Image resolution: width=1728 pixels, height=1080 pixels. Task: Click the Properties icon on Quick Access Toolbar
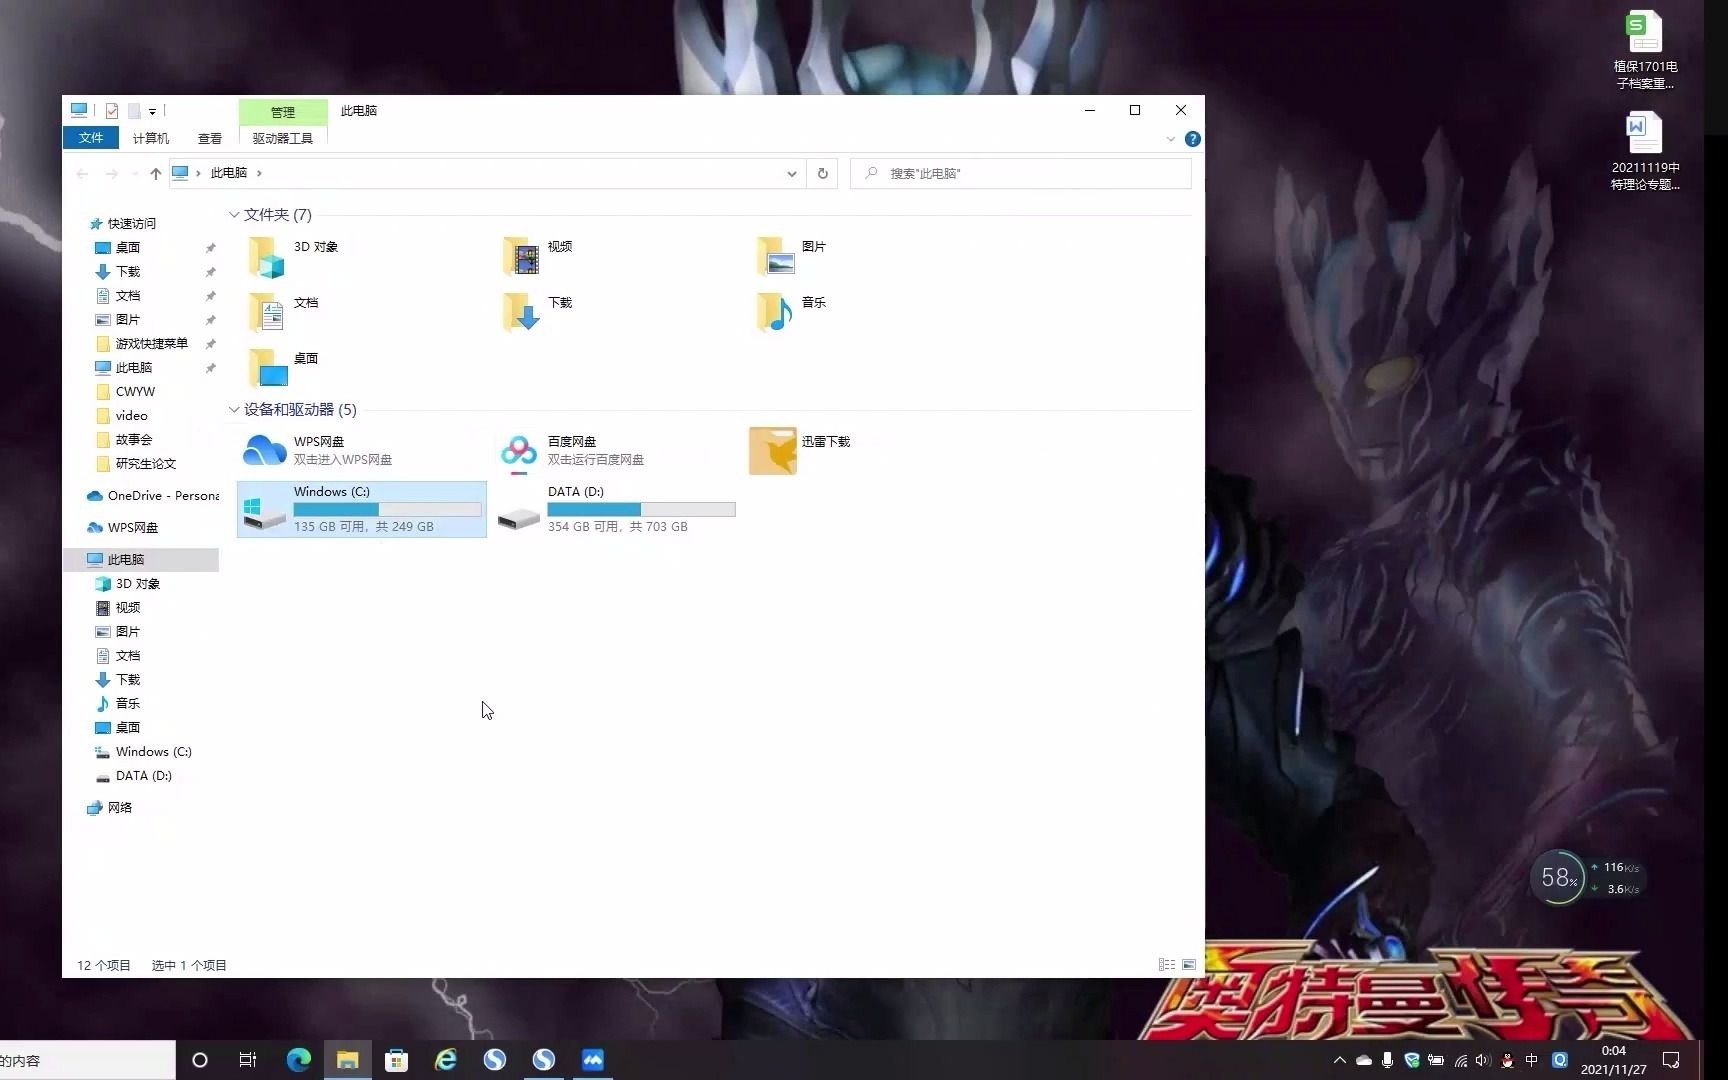(x=112, y=110)
